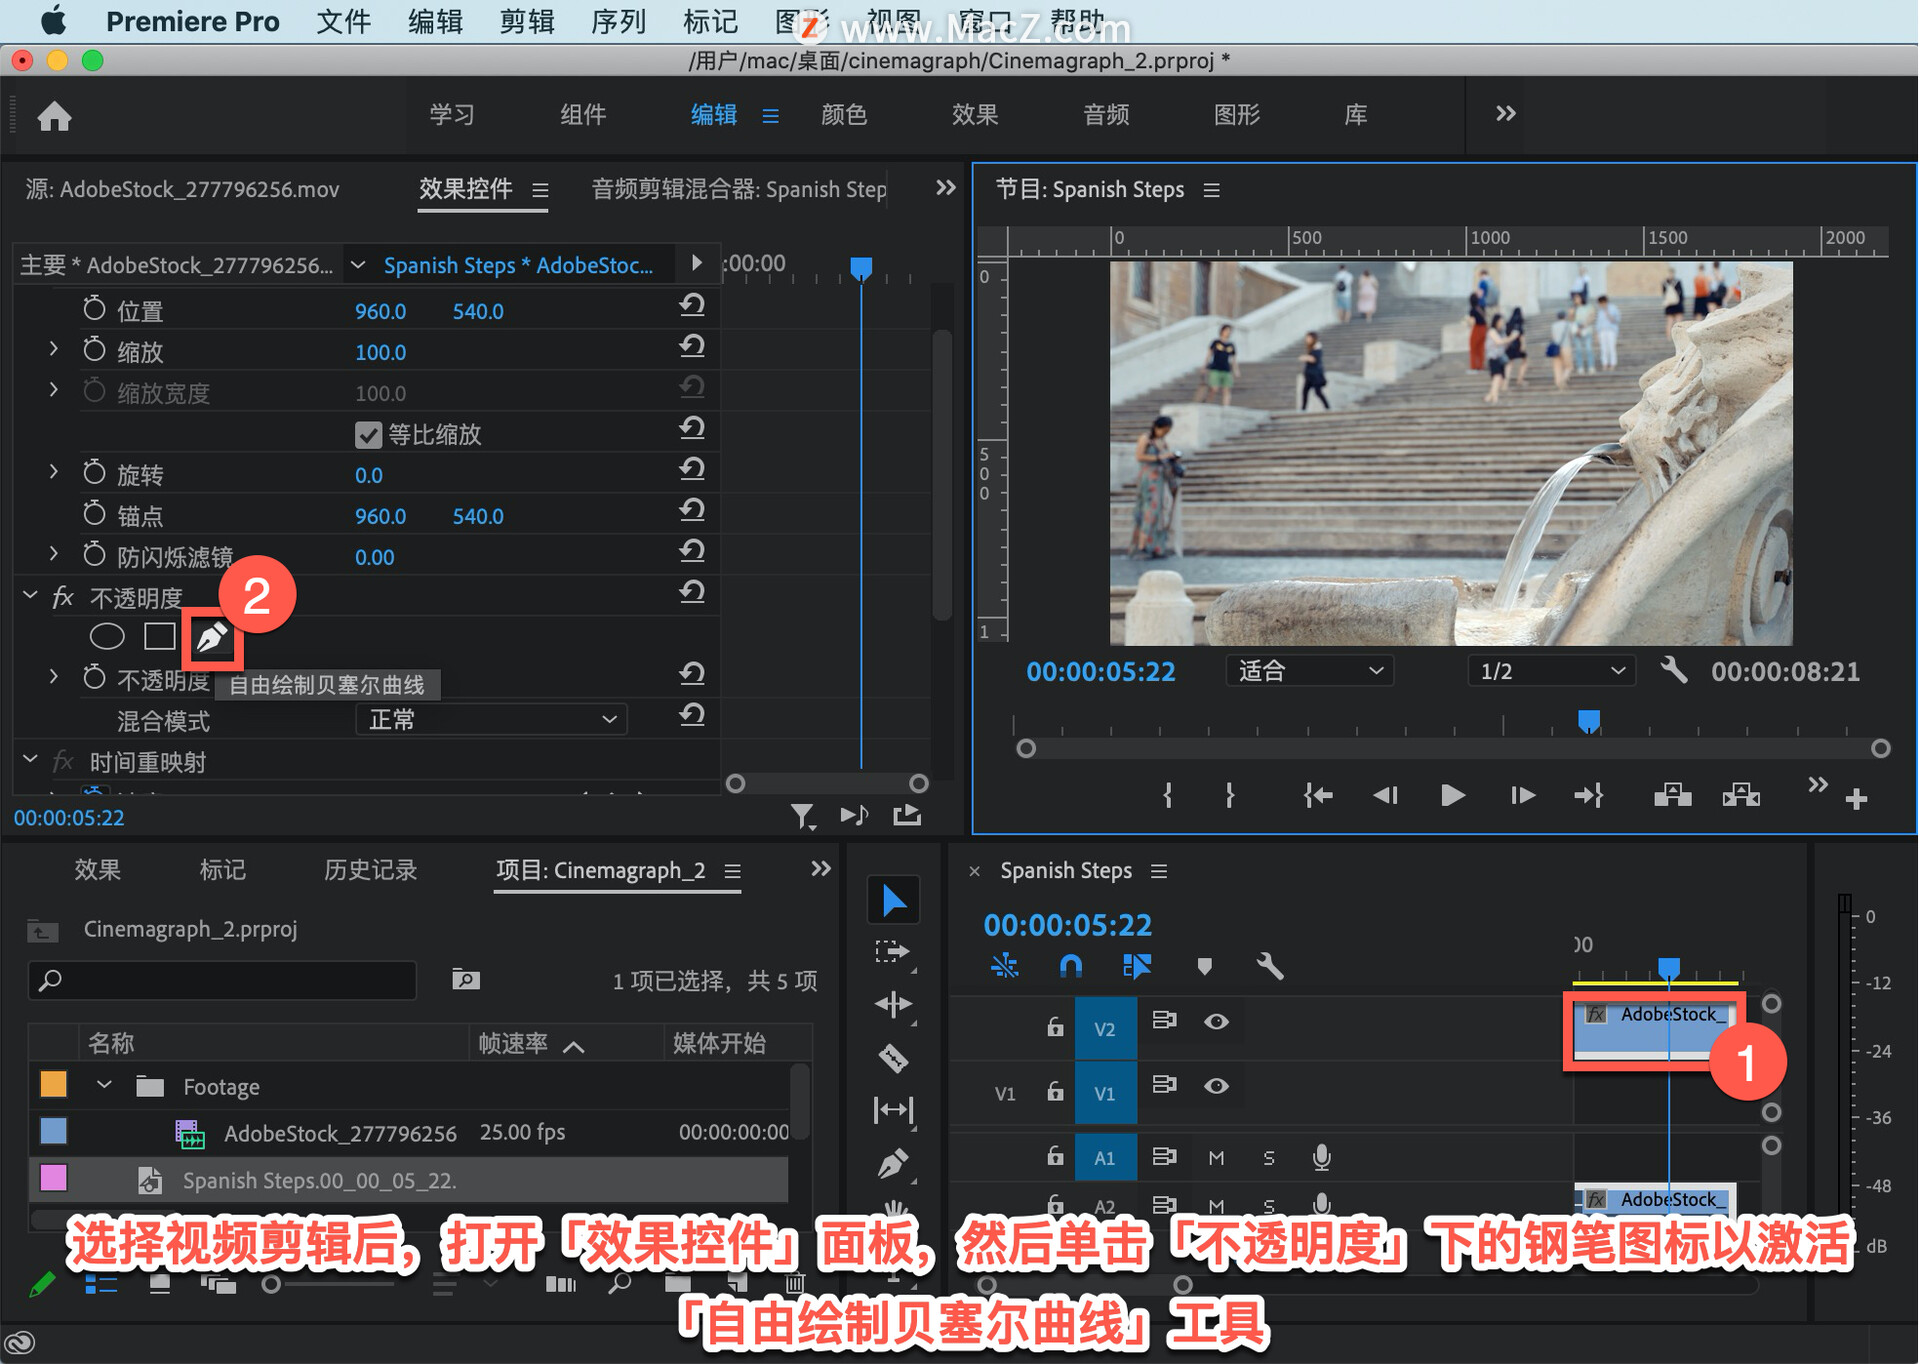Add a marker in the timeline

pos(1204,966)
